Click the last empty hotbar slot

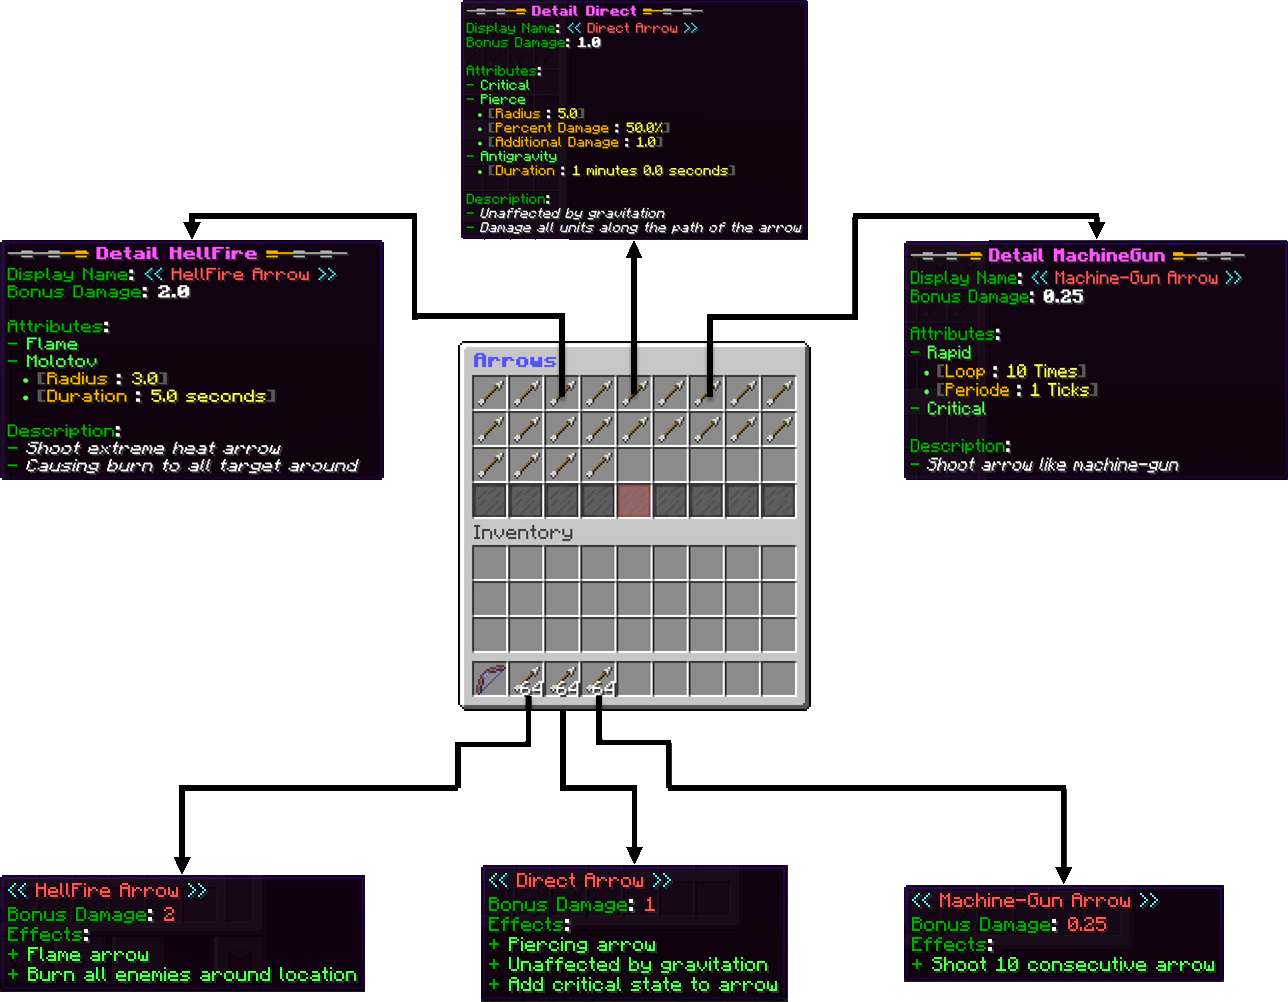pyautogui.click(x=778, y=679)
